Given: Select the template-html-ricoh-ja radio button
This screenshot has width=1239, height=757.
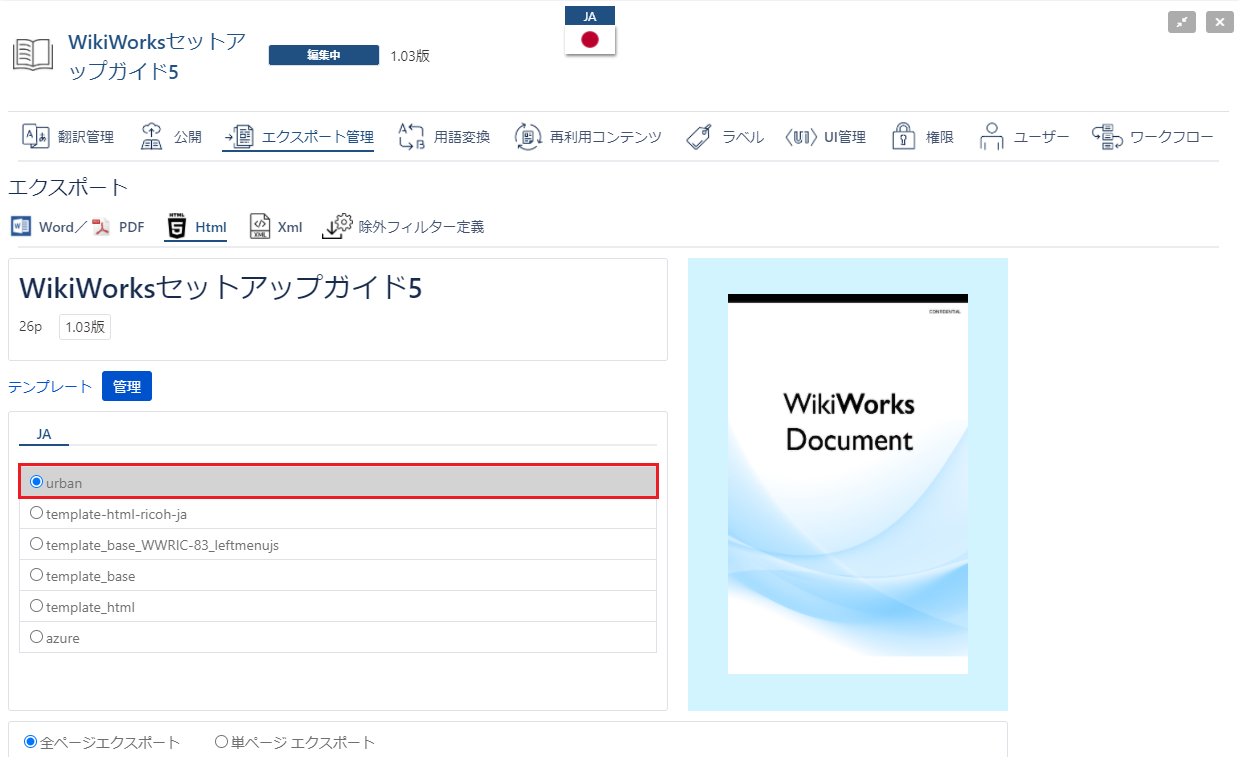Looking at the screenshot, I should point(37,513).
